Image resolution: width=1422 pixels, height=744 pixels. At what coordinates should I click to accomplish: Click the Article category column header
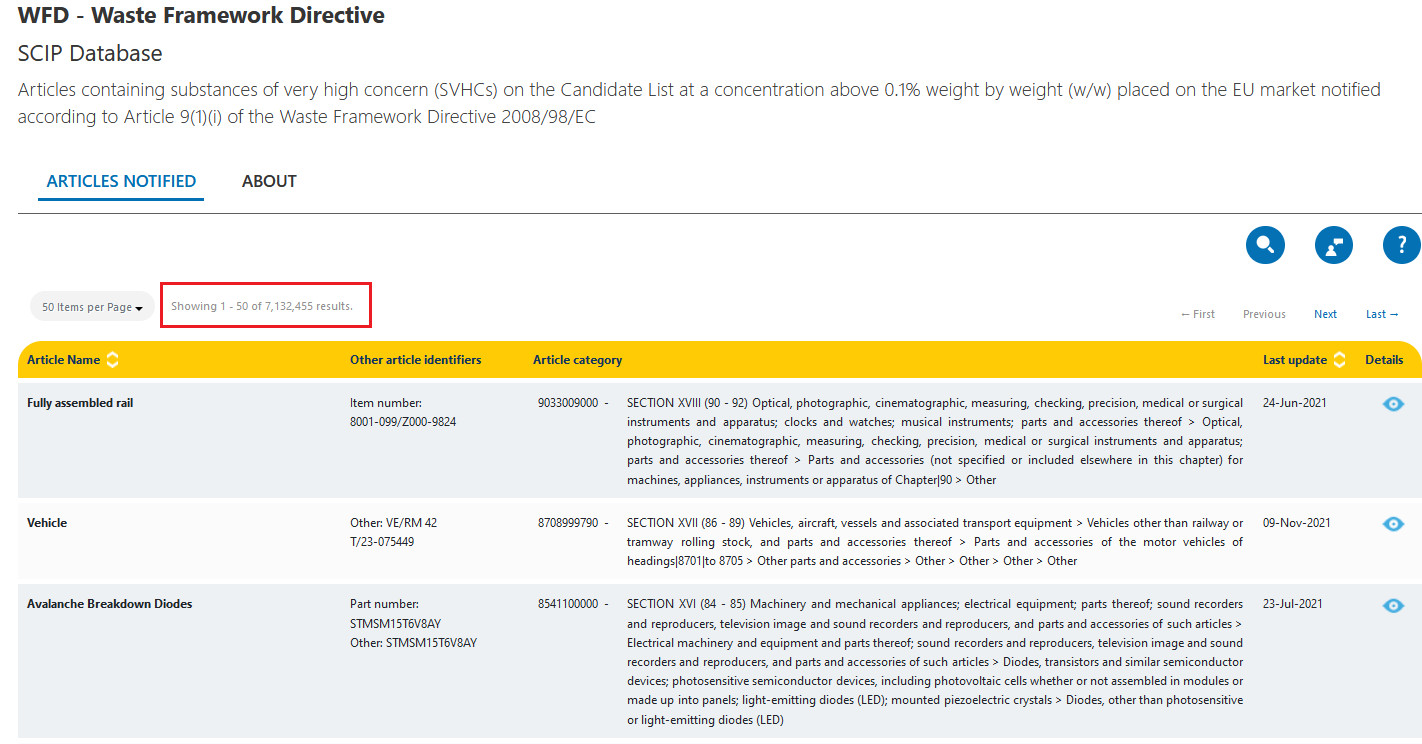[577, 360]
